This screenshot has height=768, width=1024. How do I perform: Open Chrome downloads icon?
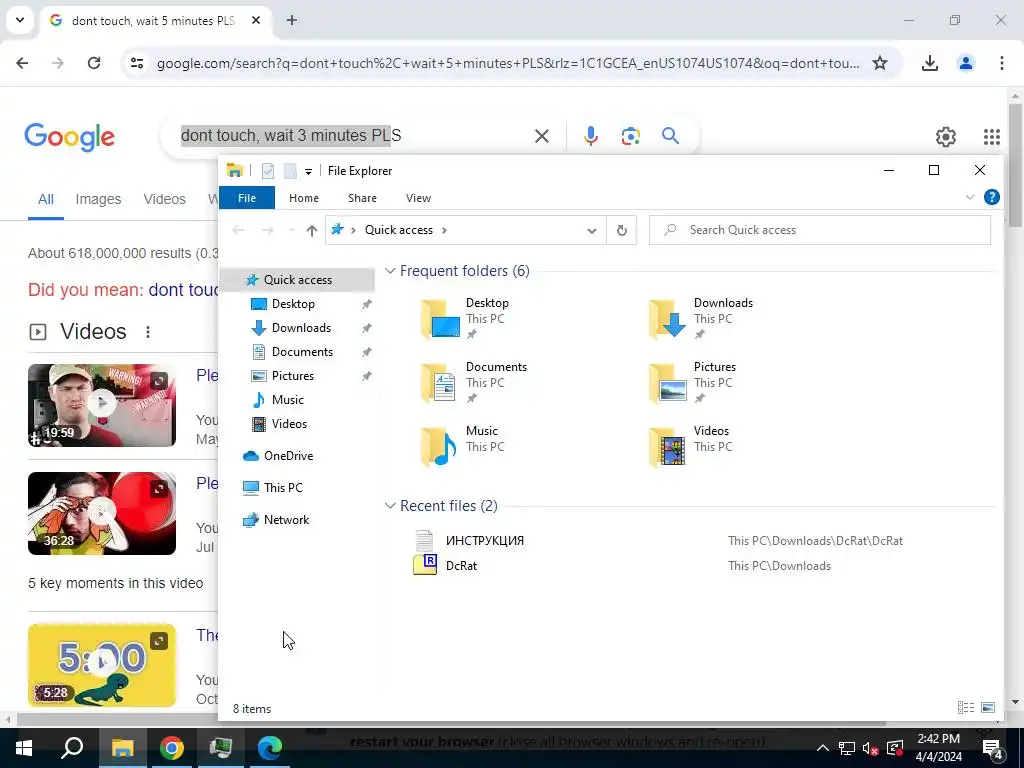[x=929, y=63]
